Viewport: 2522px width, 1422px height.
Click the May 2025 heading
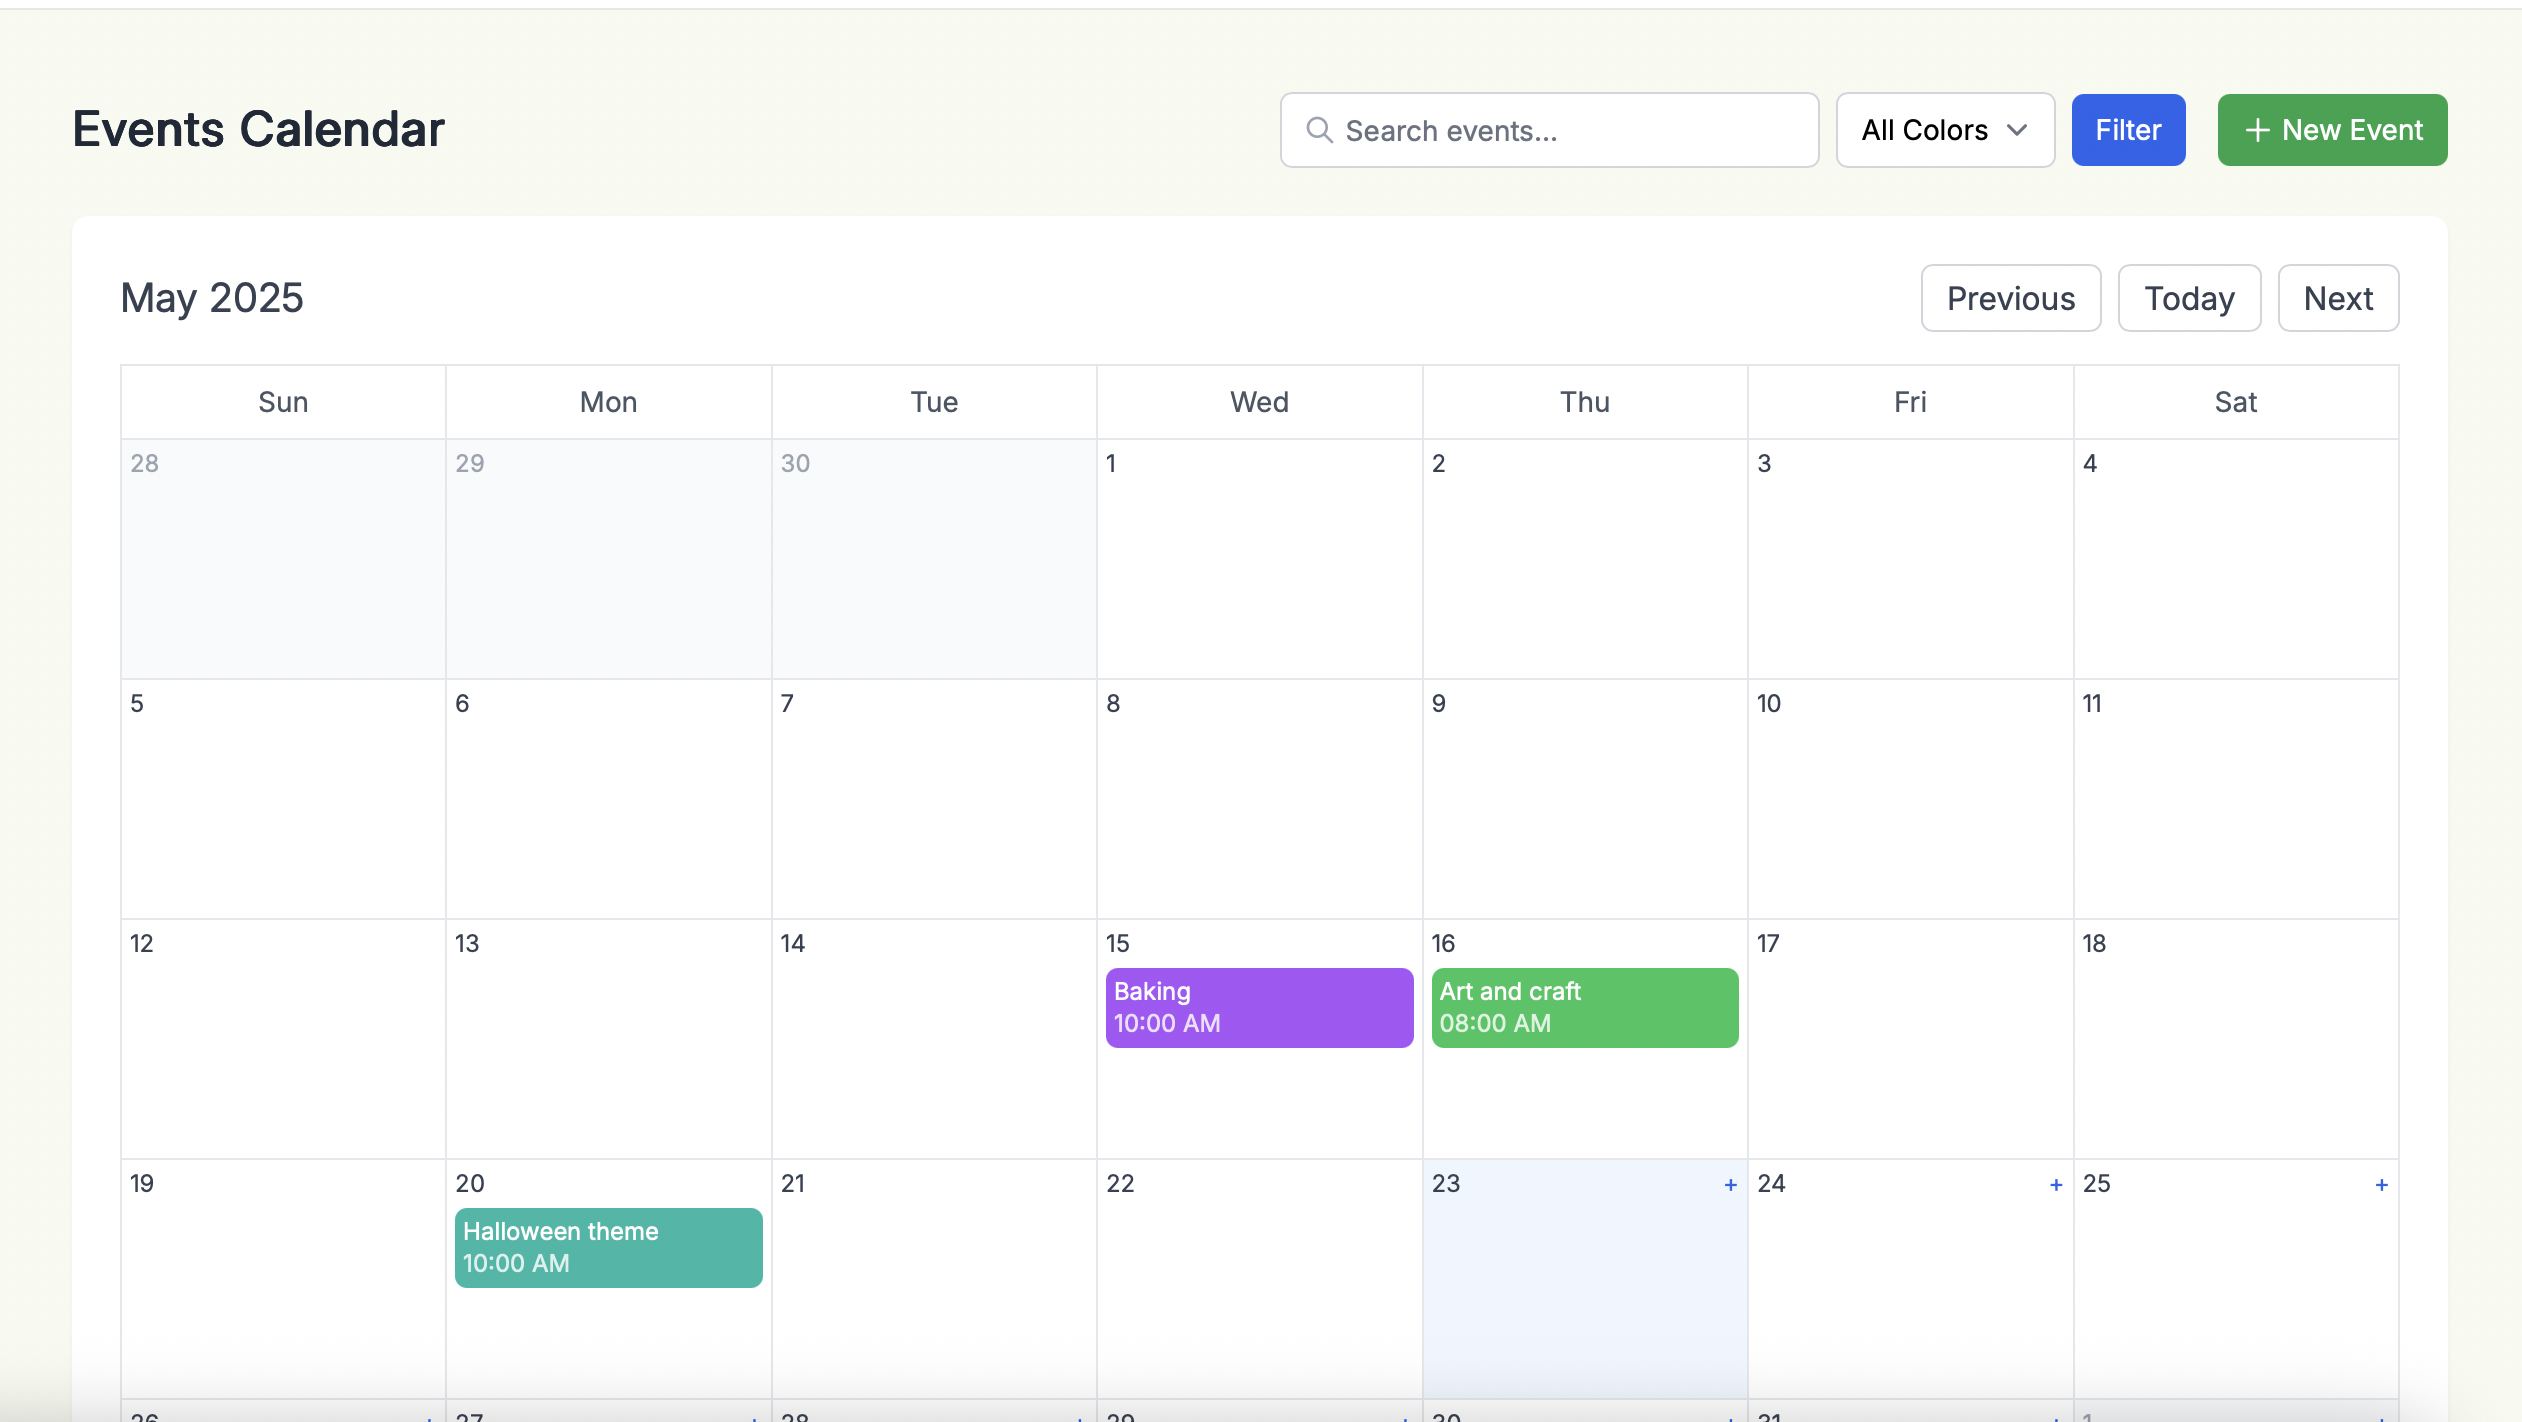click(x=212, y=298)
